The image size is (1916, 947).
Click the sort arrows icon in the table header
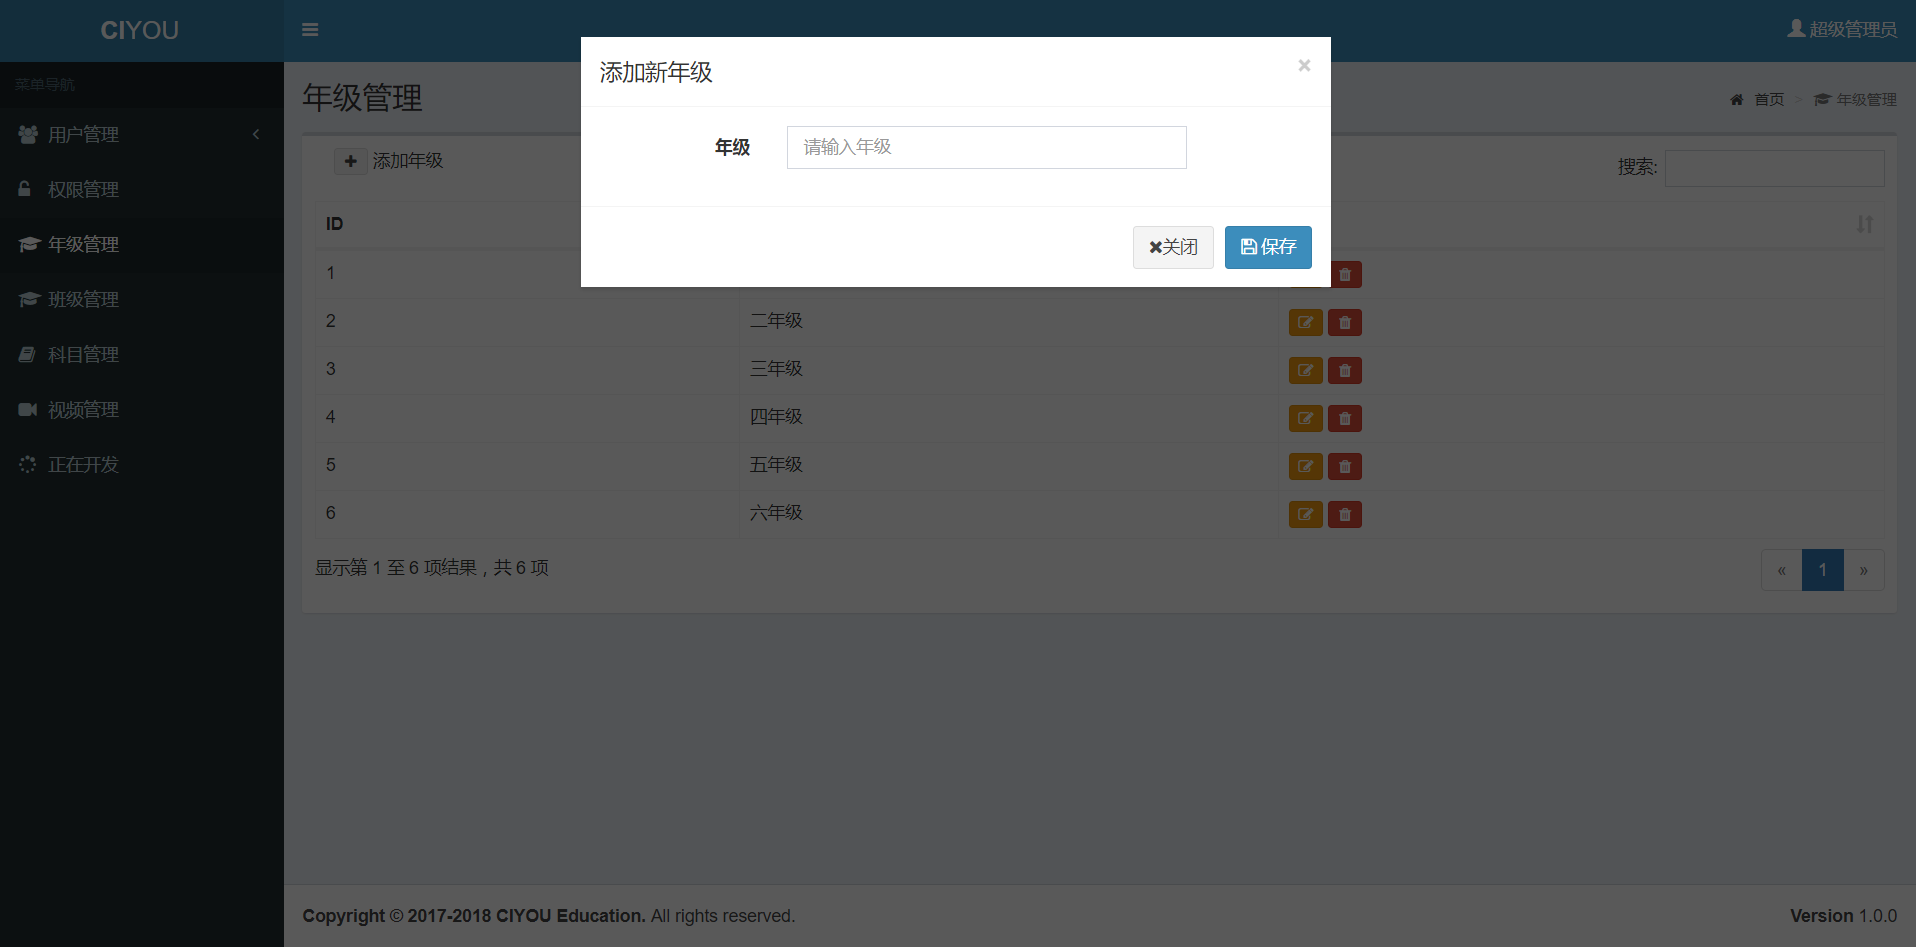(x=1865, y=224)
